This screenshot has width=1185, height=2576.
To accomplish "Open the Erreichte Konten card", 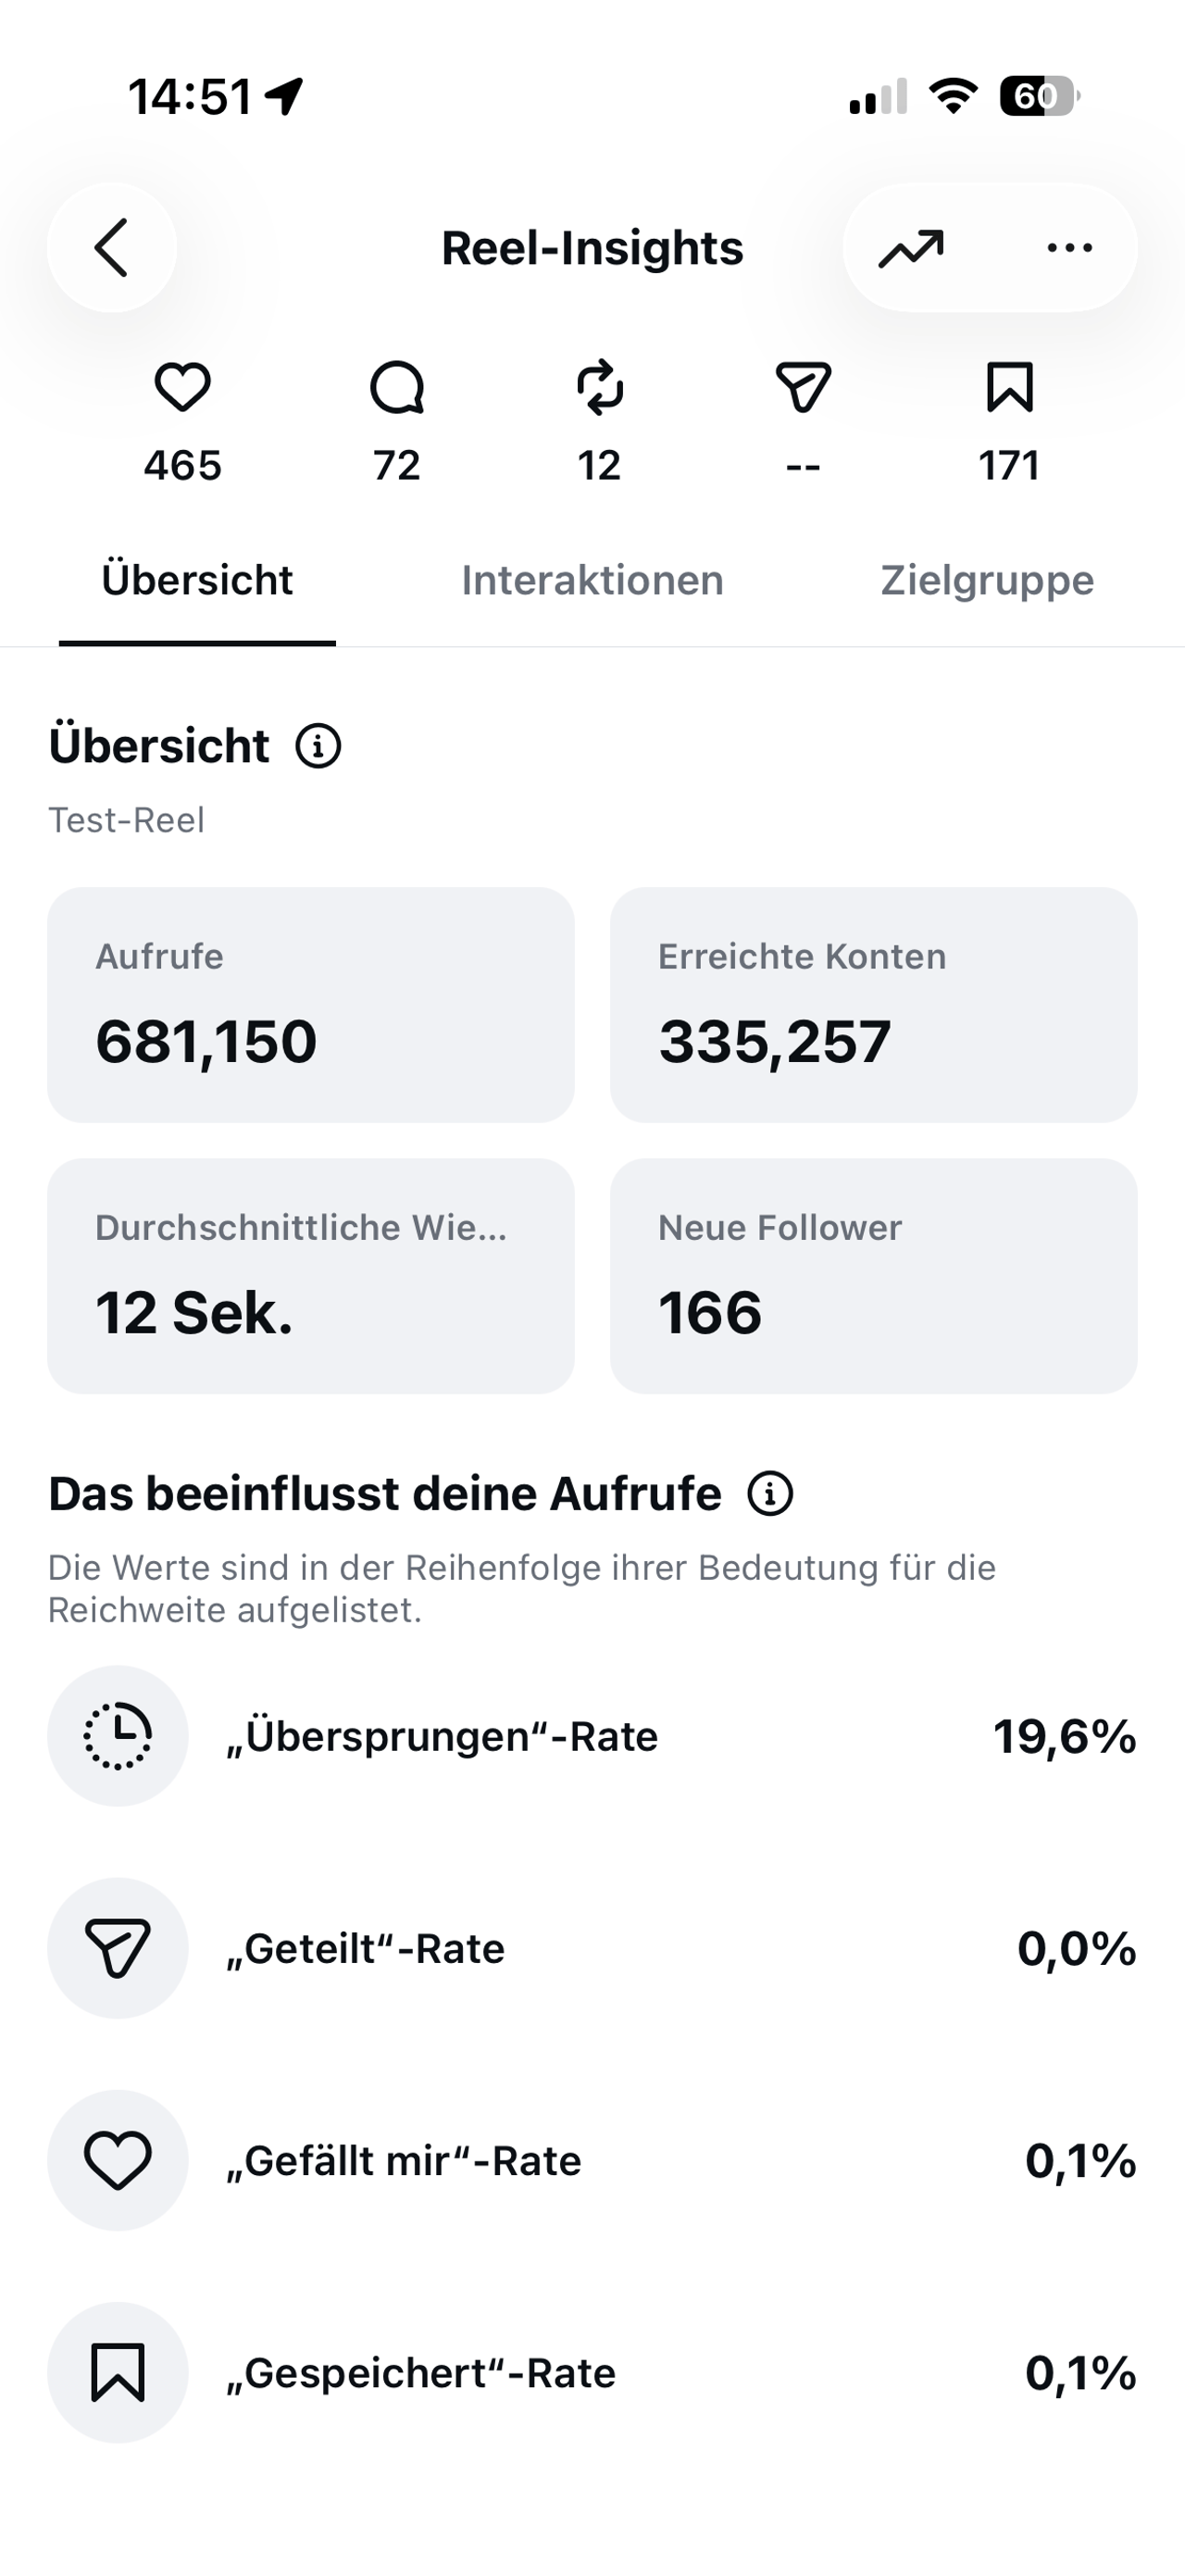I will point(874,1005).
